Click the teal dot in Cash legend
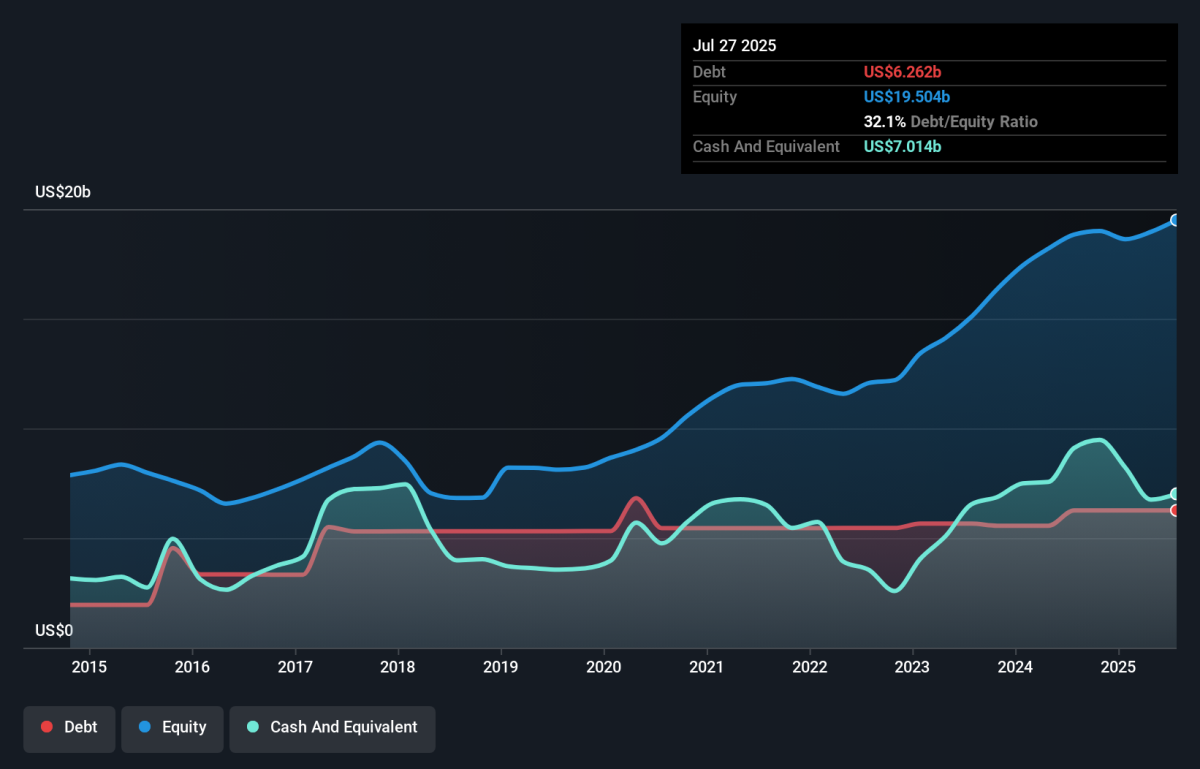This screenshot has height=769, width=1200. coord(253,727)
